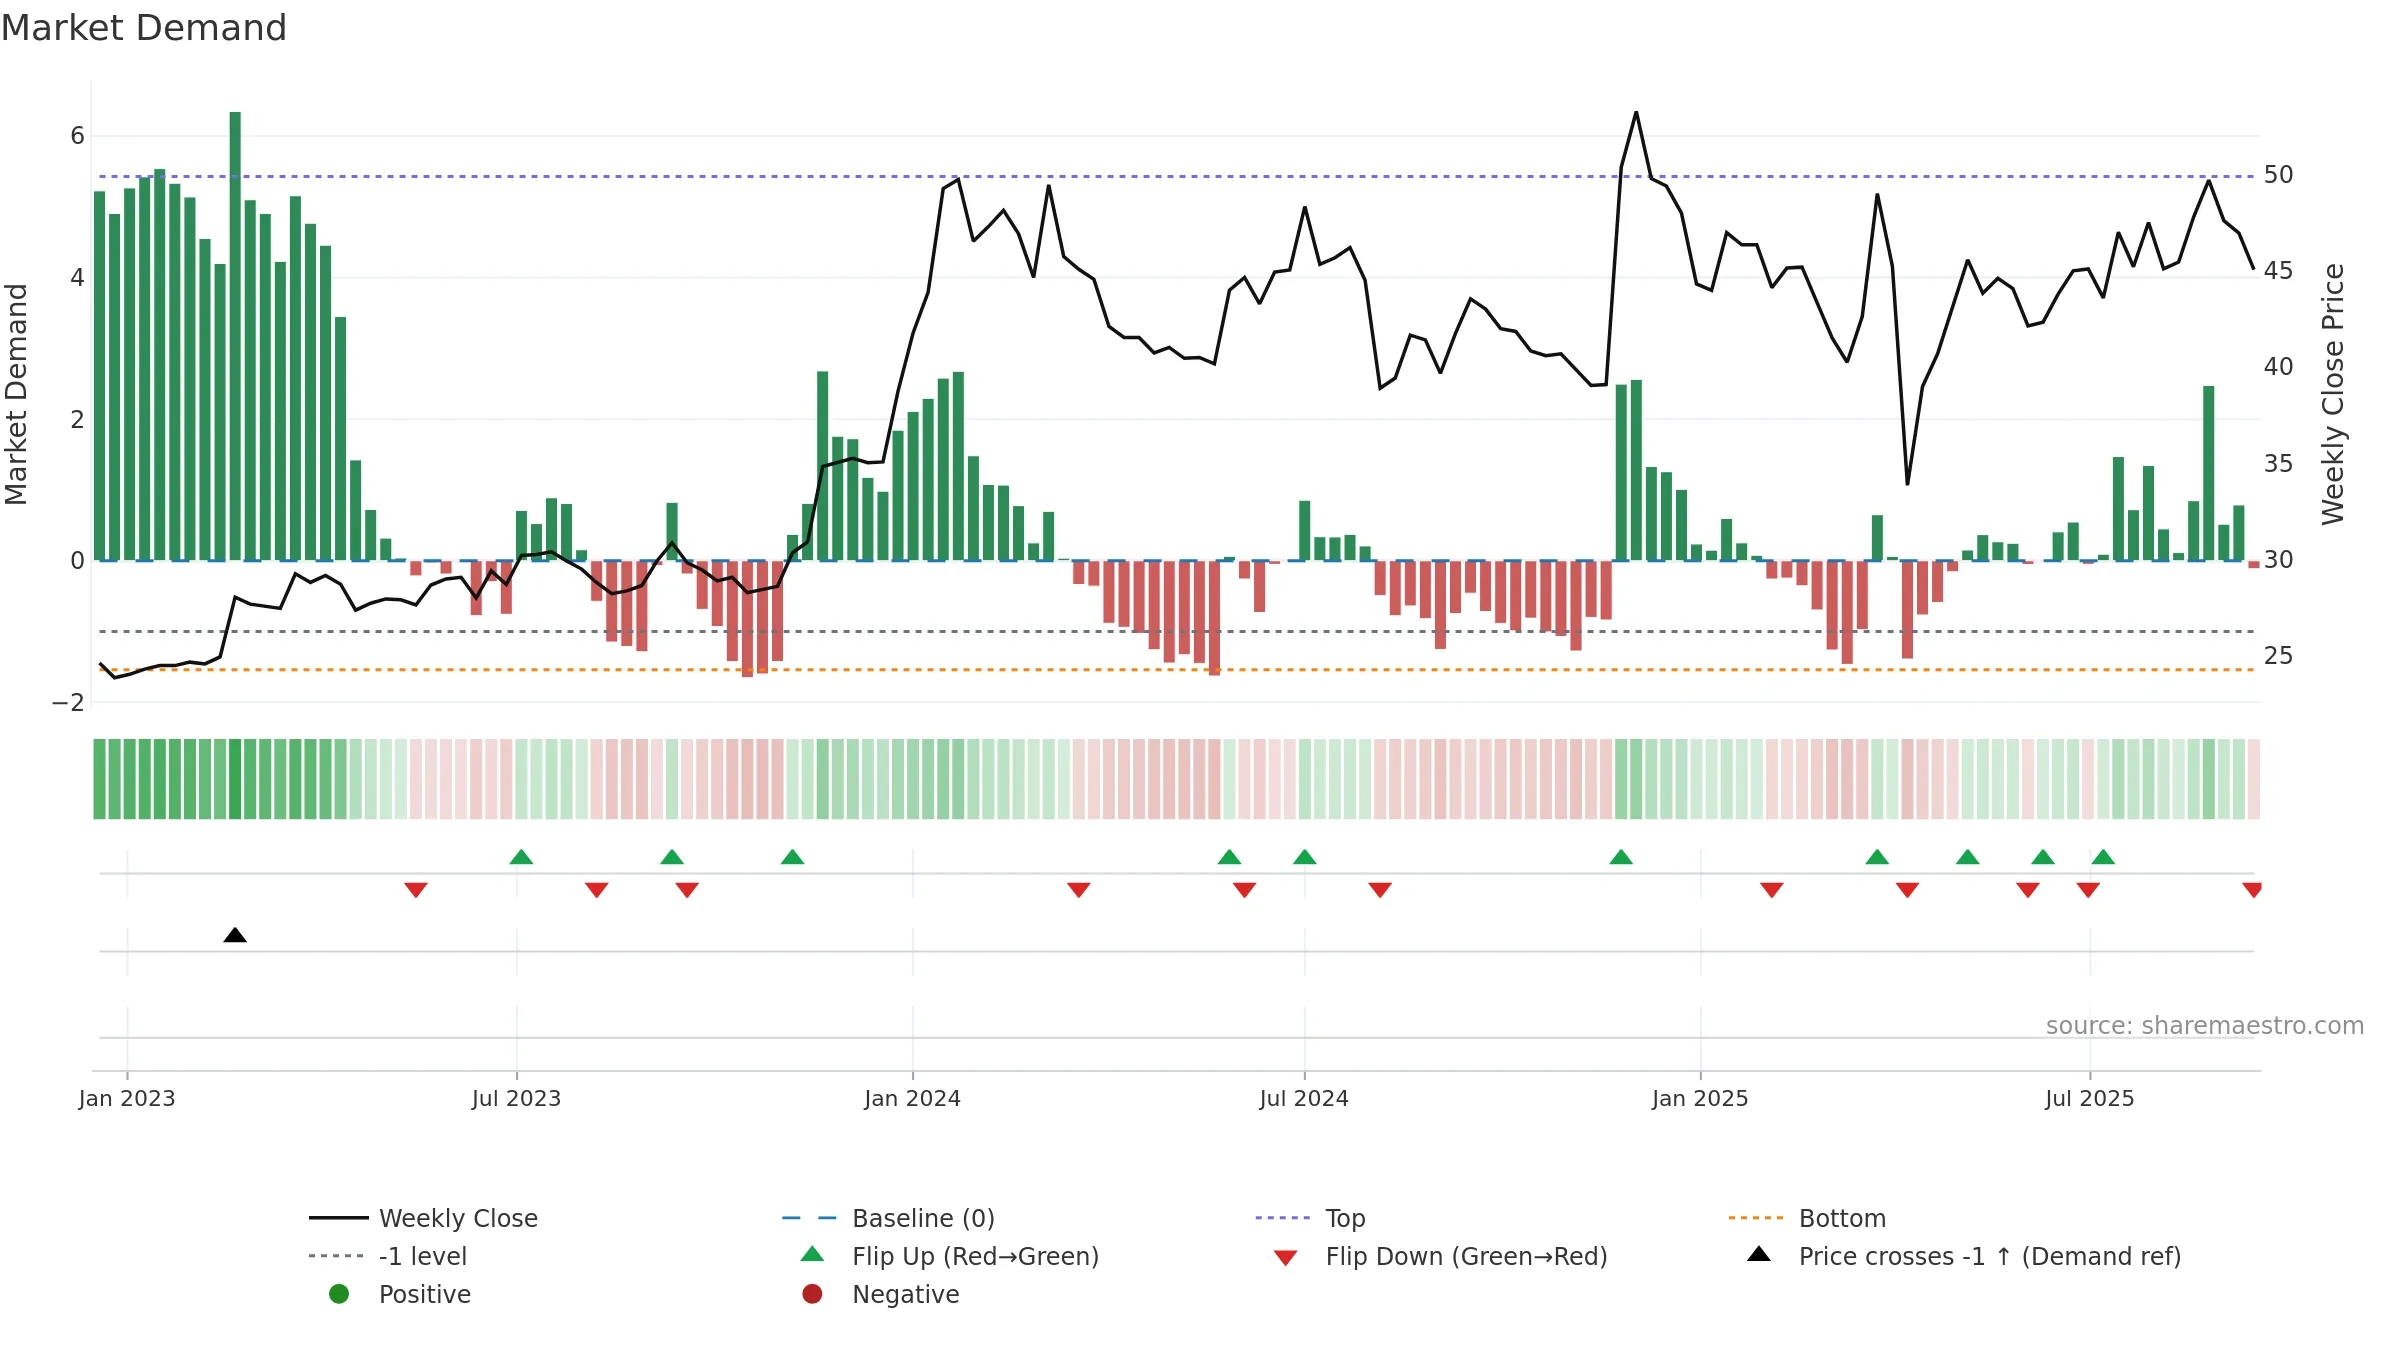The height and width of the screenshot is (1350, 2400).
Task: Click the Flip Down red triangle legend icon
Action: pyautogui.click(x=1286, y=1258)
